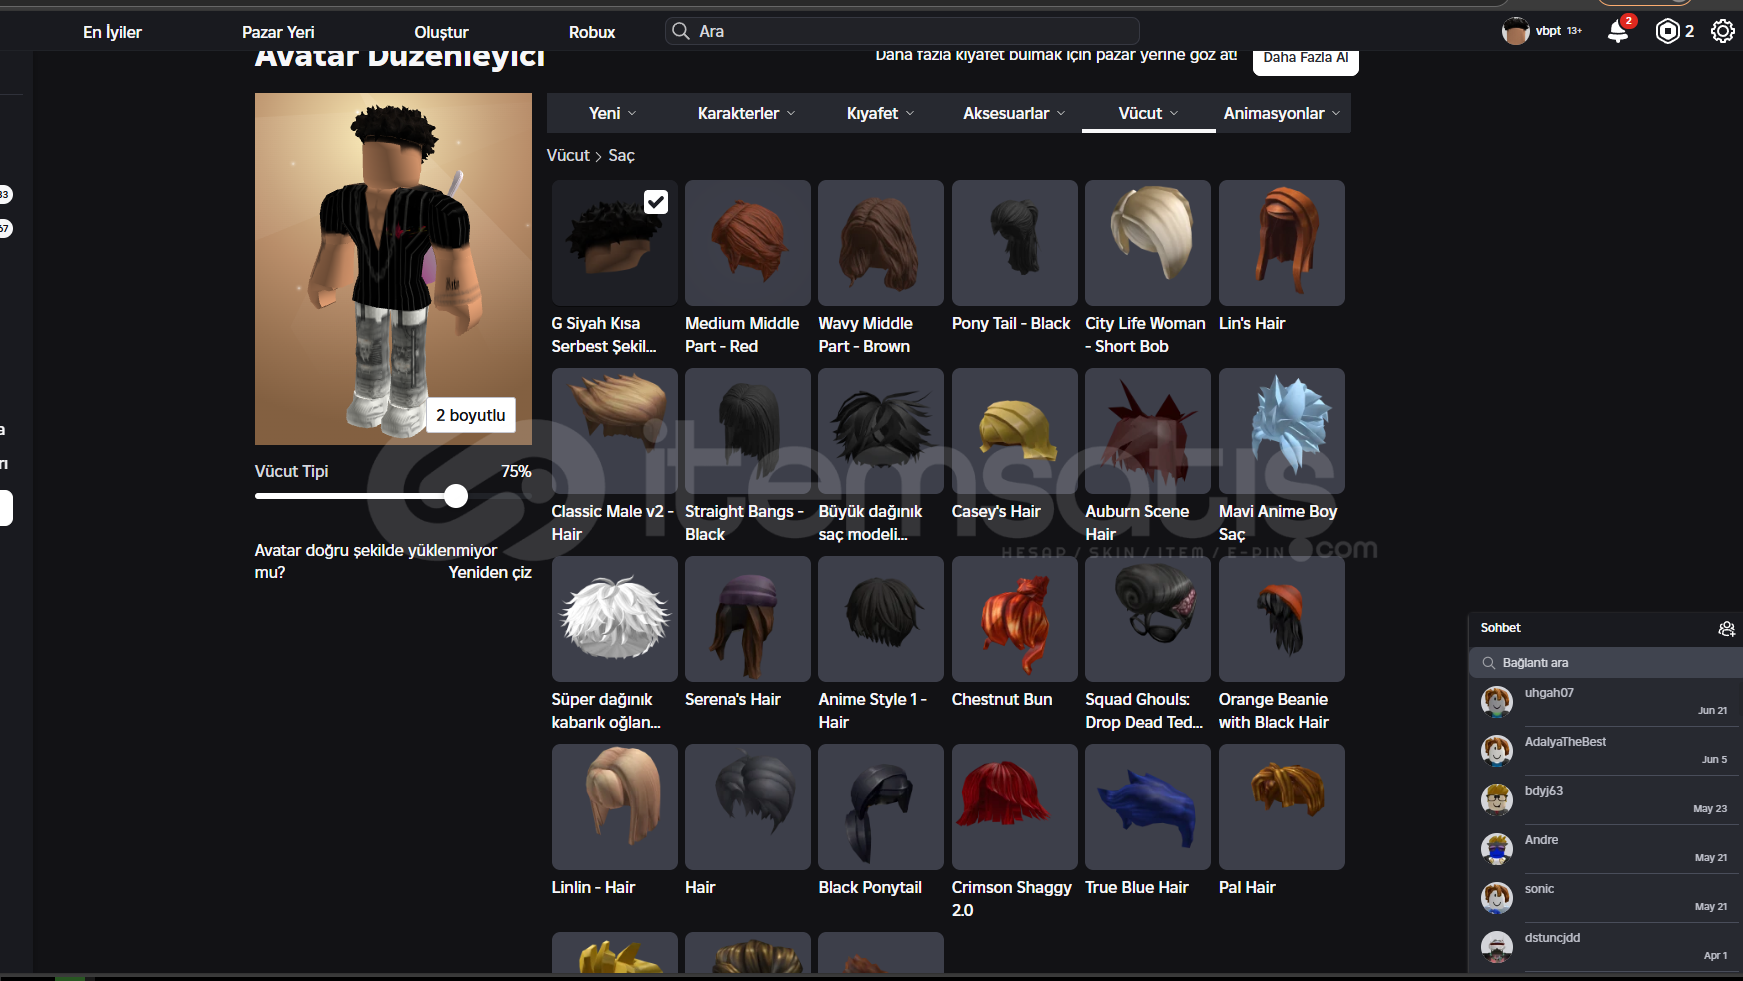Select Lin's Hair item
Viewport: 1743px width, 981px height.
[x=1282, y=243]
